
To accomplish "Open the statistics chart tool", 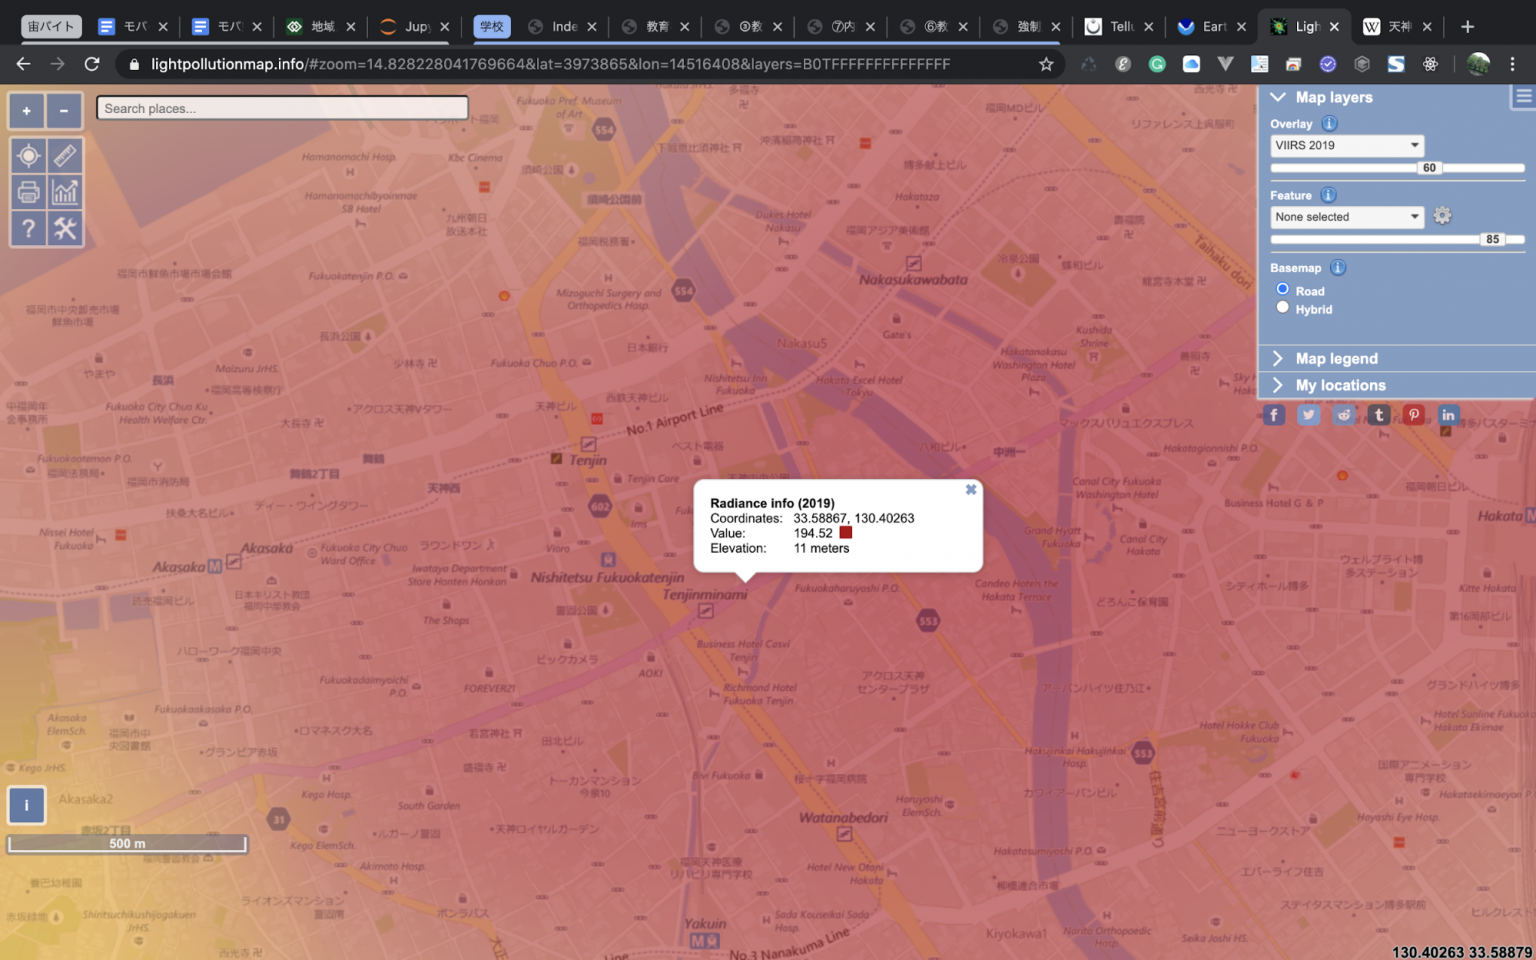I will click(65, 192).
